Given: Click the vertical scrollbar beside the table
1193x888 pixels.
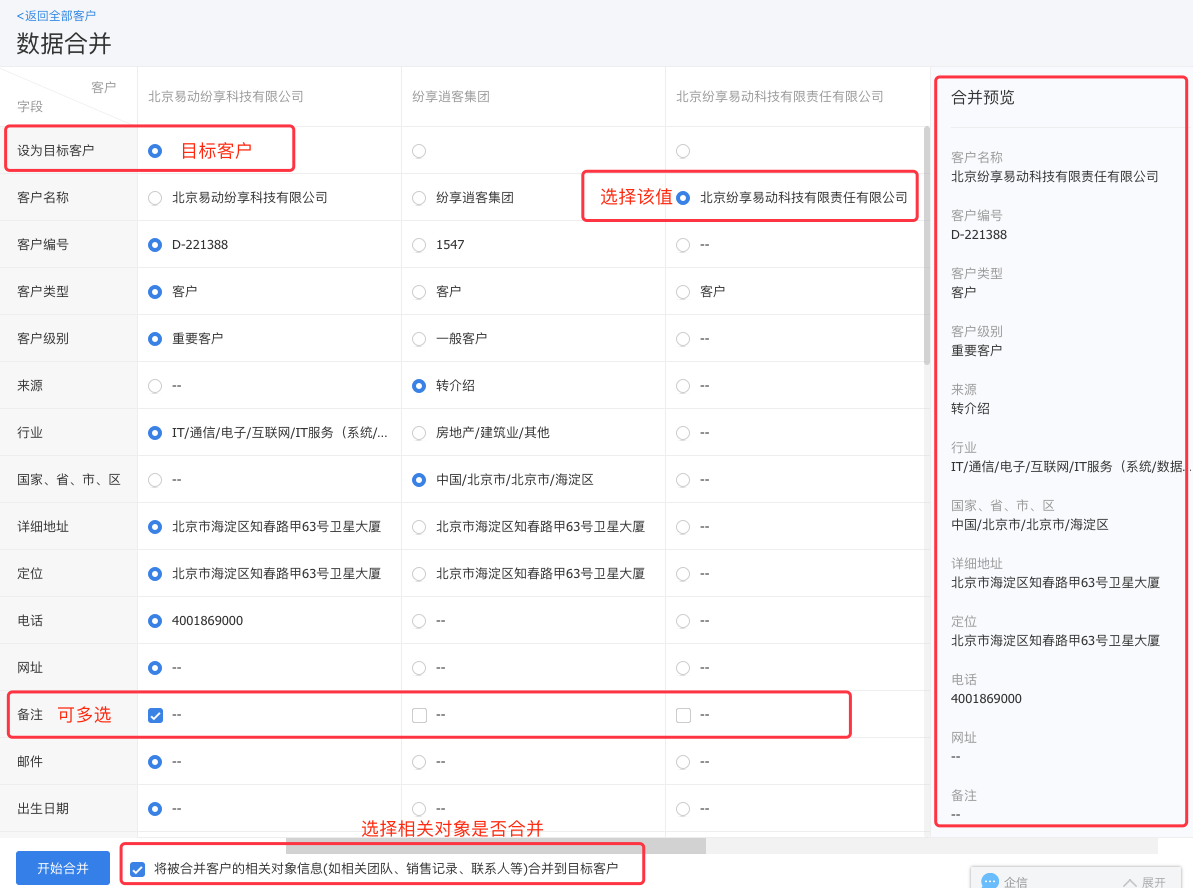Looking at the screenshot, I should click(x=926, y=245).
